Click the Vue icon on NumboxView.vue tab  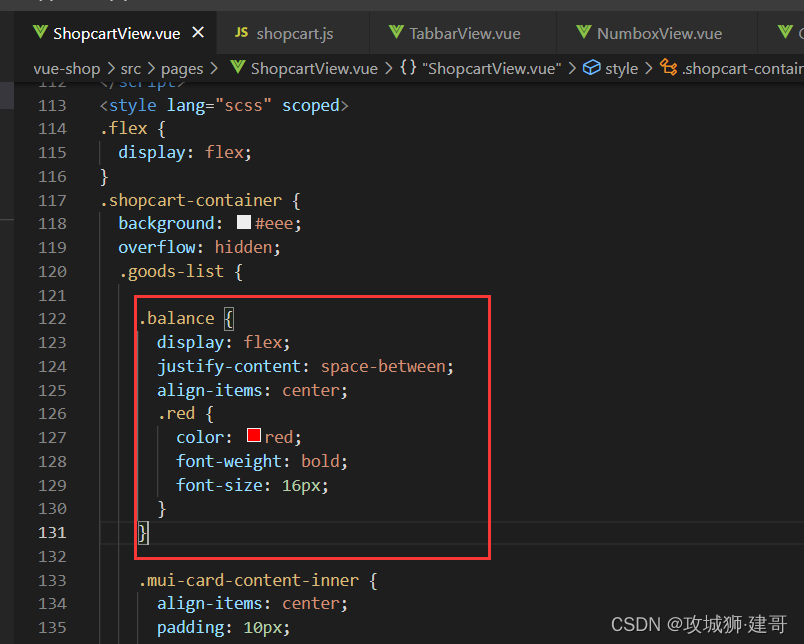coord(584,32)
